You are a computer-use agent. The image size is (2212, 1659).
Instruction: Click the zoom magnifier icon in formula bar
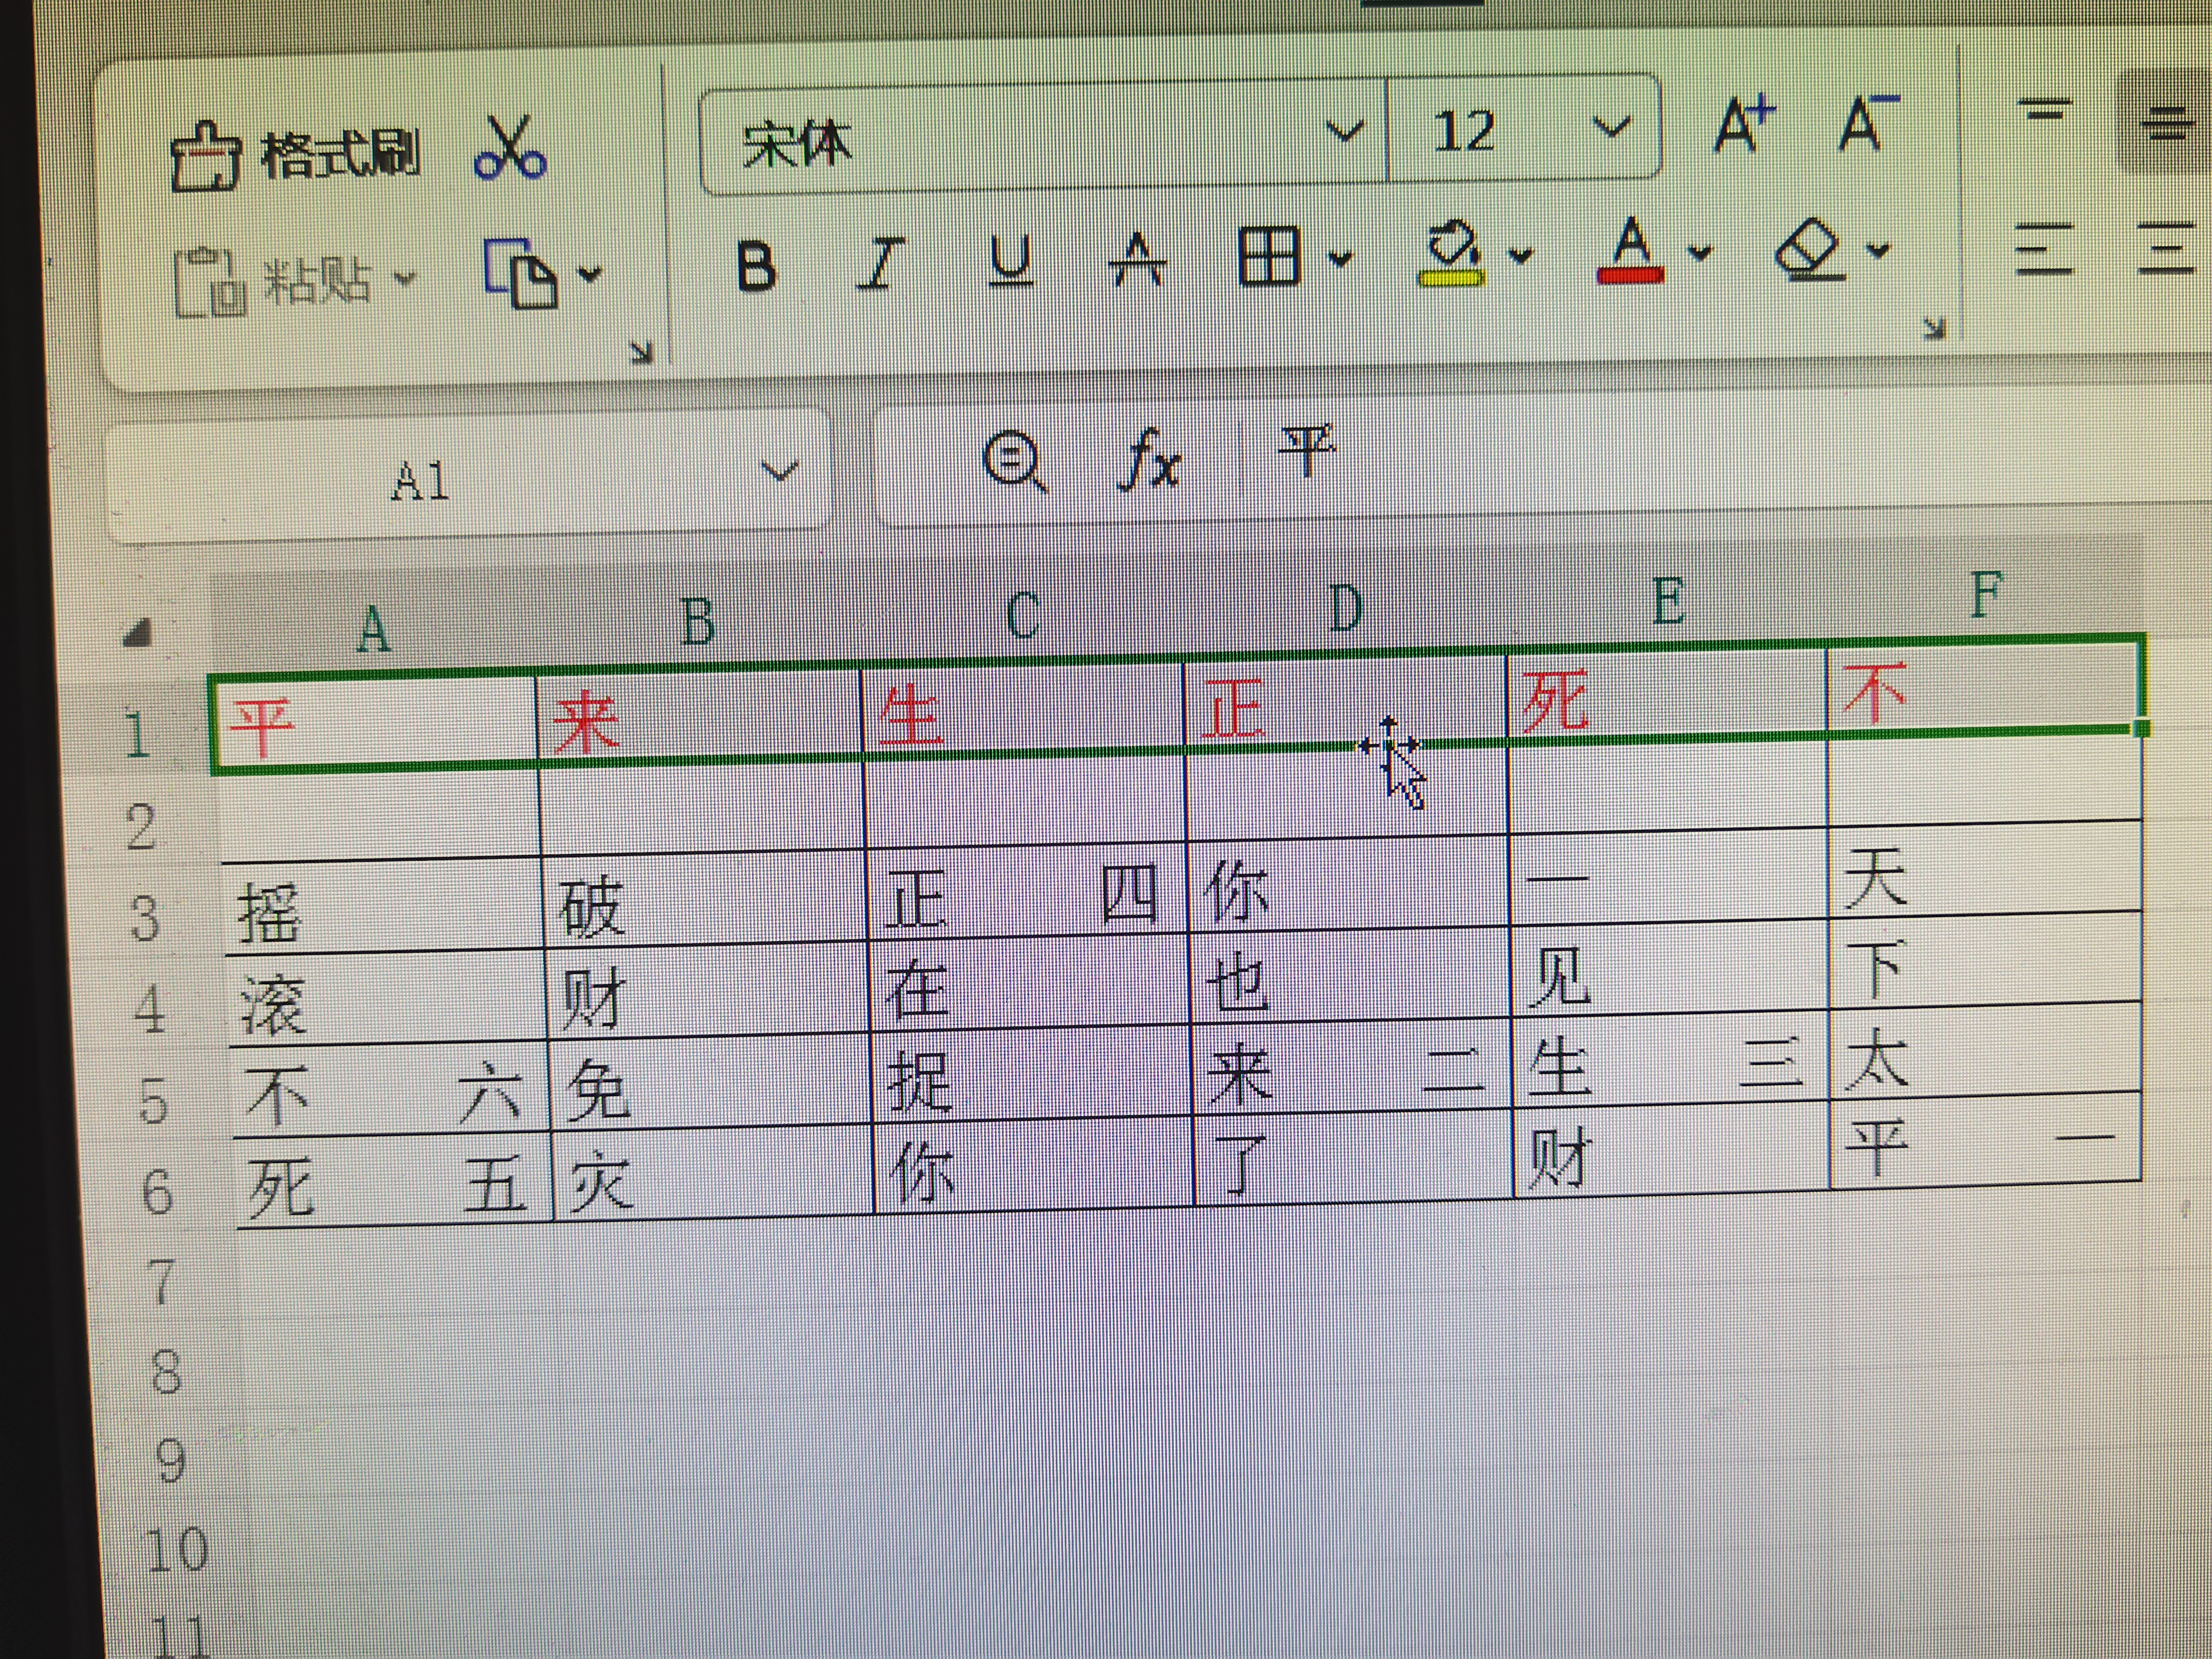pos(1014,461)
